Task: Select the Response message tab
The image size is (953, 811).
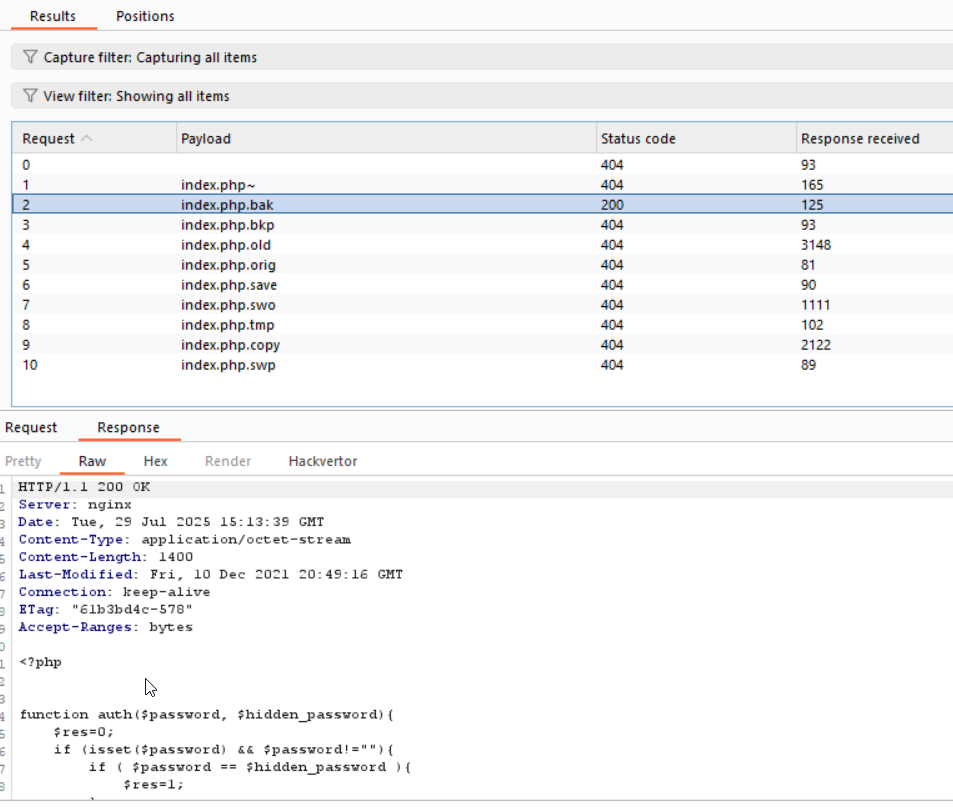Action: tap(128, 428)
